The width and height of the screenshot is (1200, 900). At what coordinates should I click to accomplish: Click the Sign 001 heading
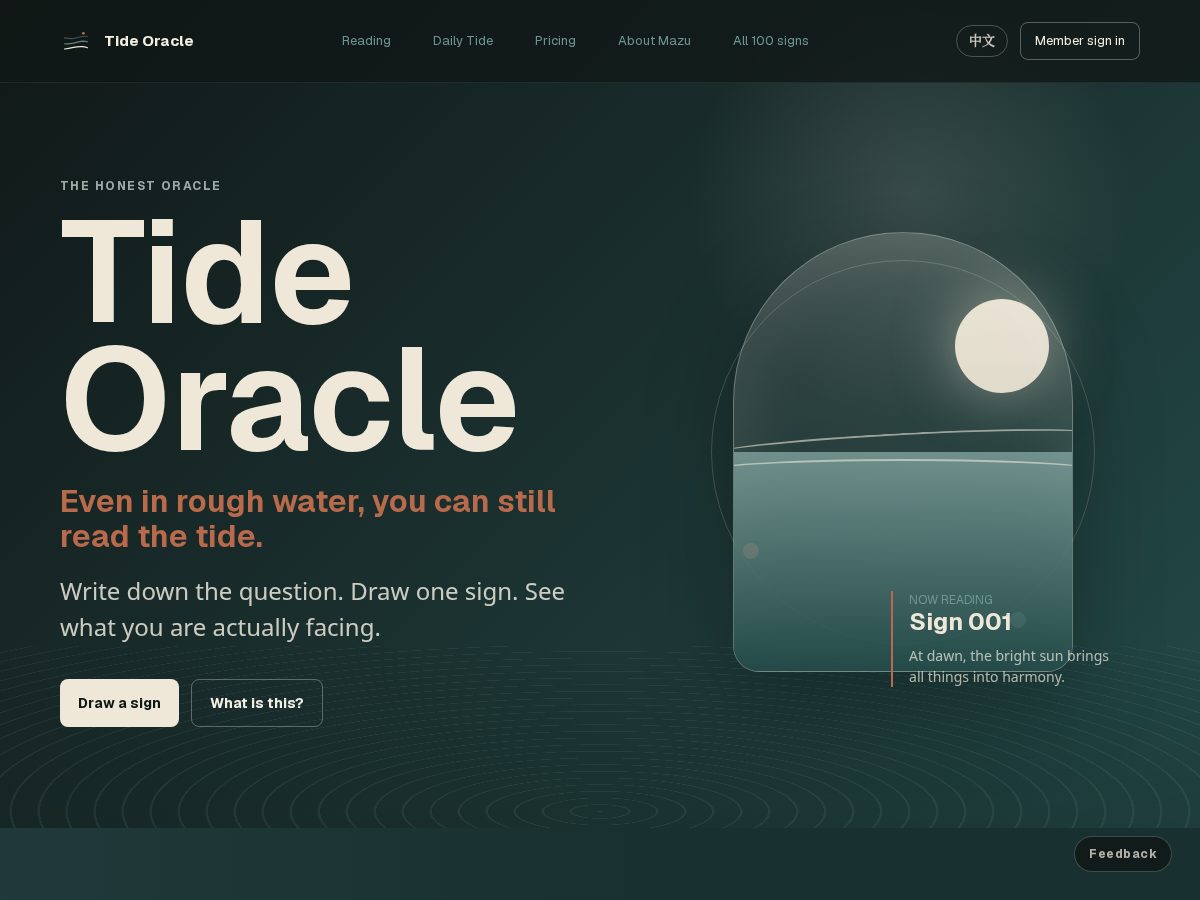(960, 622)
